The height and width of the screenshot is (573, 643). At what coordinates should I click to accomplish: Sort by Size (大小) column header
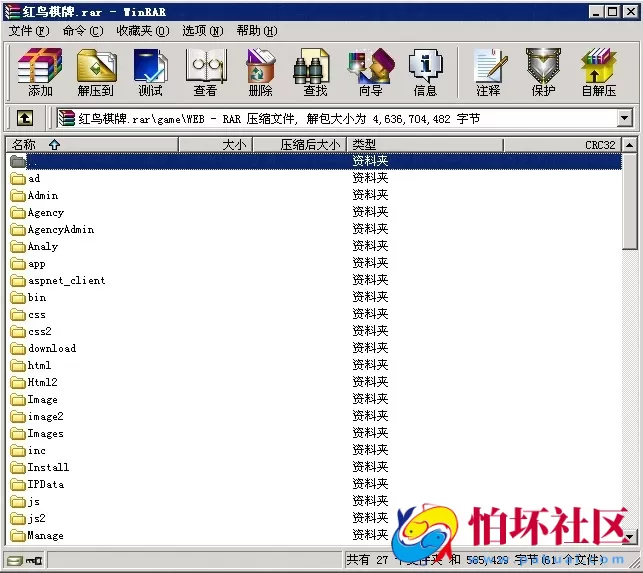coord(215,145)
